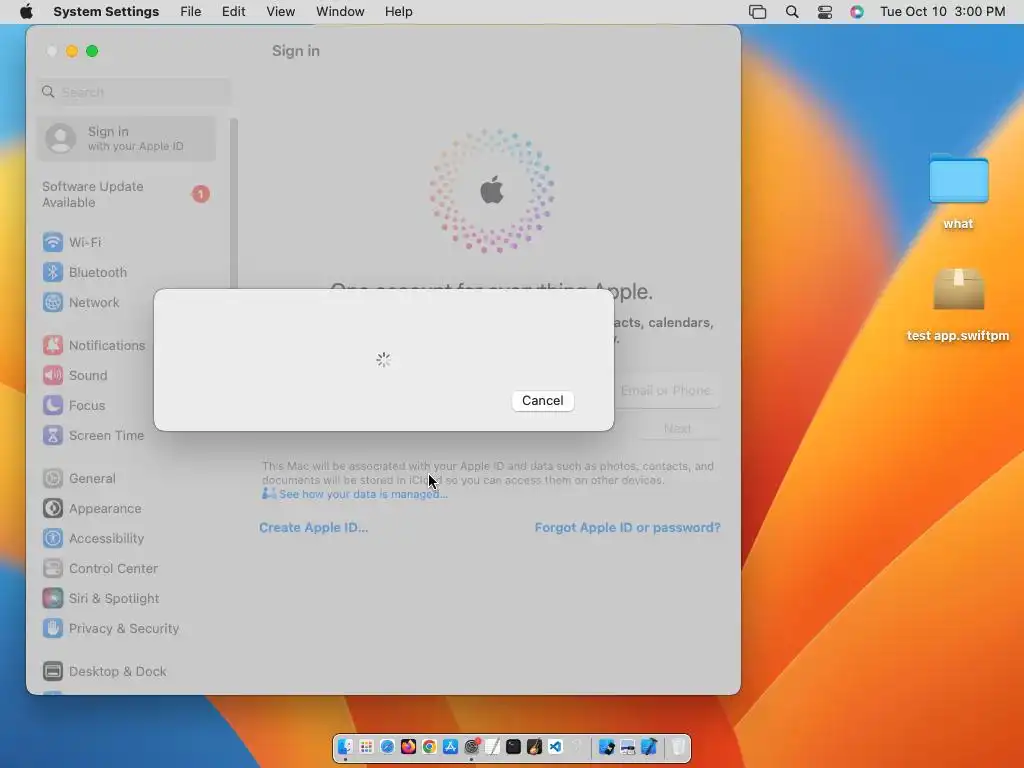
Task: Open the Apple menu
Action: [x=26, y=12]
